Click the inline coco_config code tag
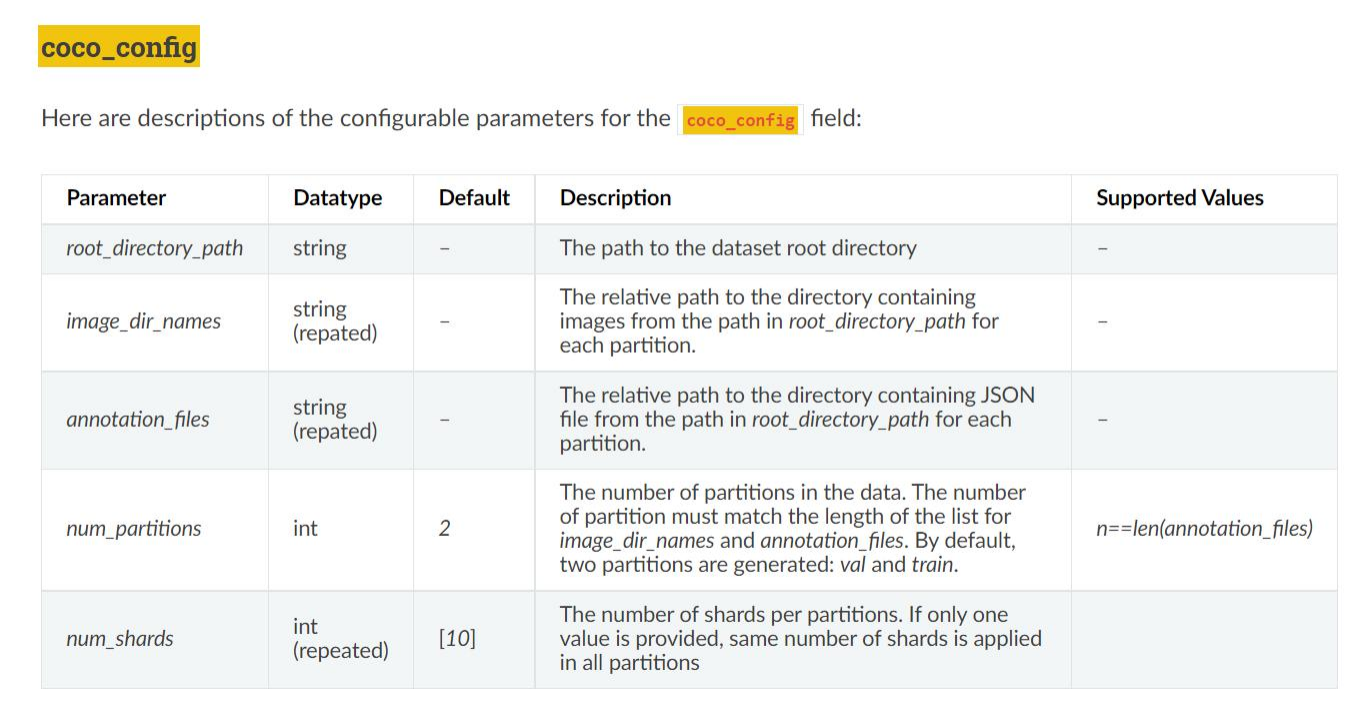This screenshot has width=1365, height=701. point(741,120)
